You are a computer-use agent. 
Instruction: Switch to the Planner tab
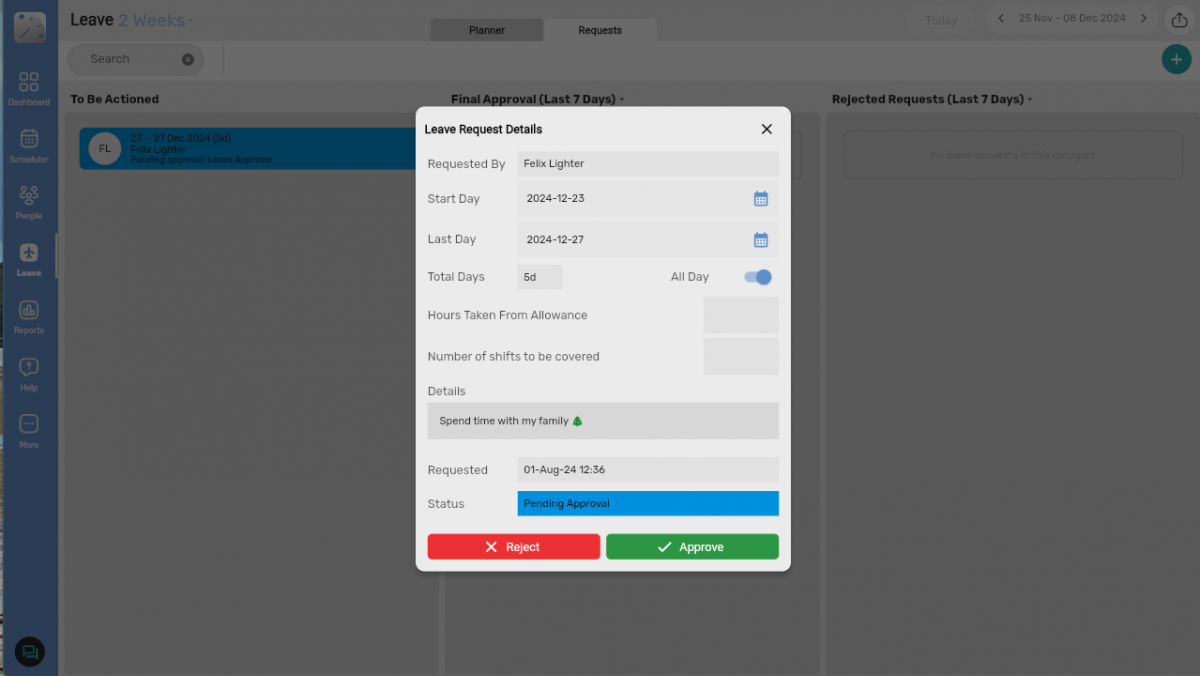(487, 30)
